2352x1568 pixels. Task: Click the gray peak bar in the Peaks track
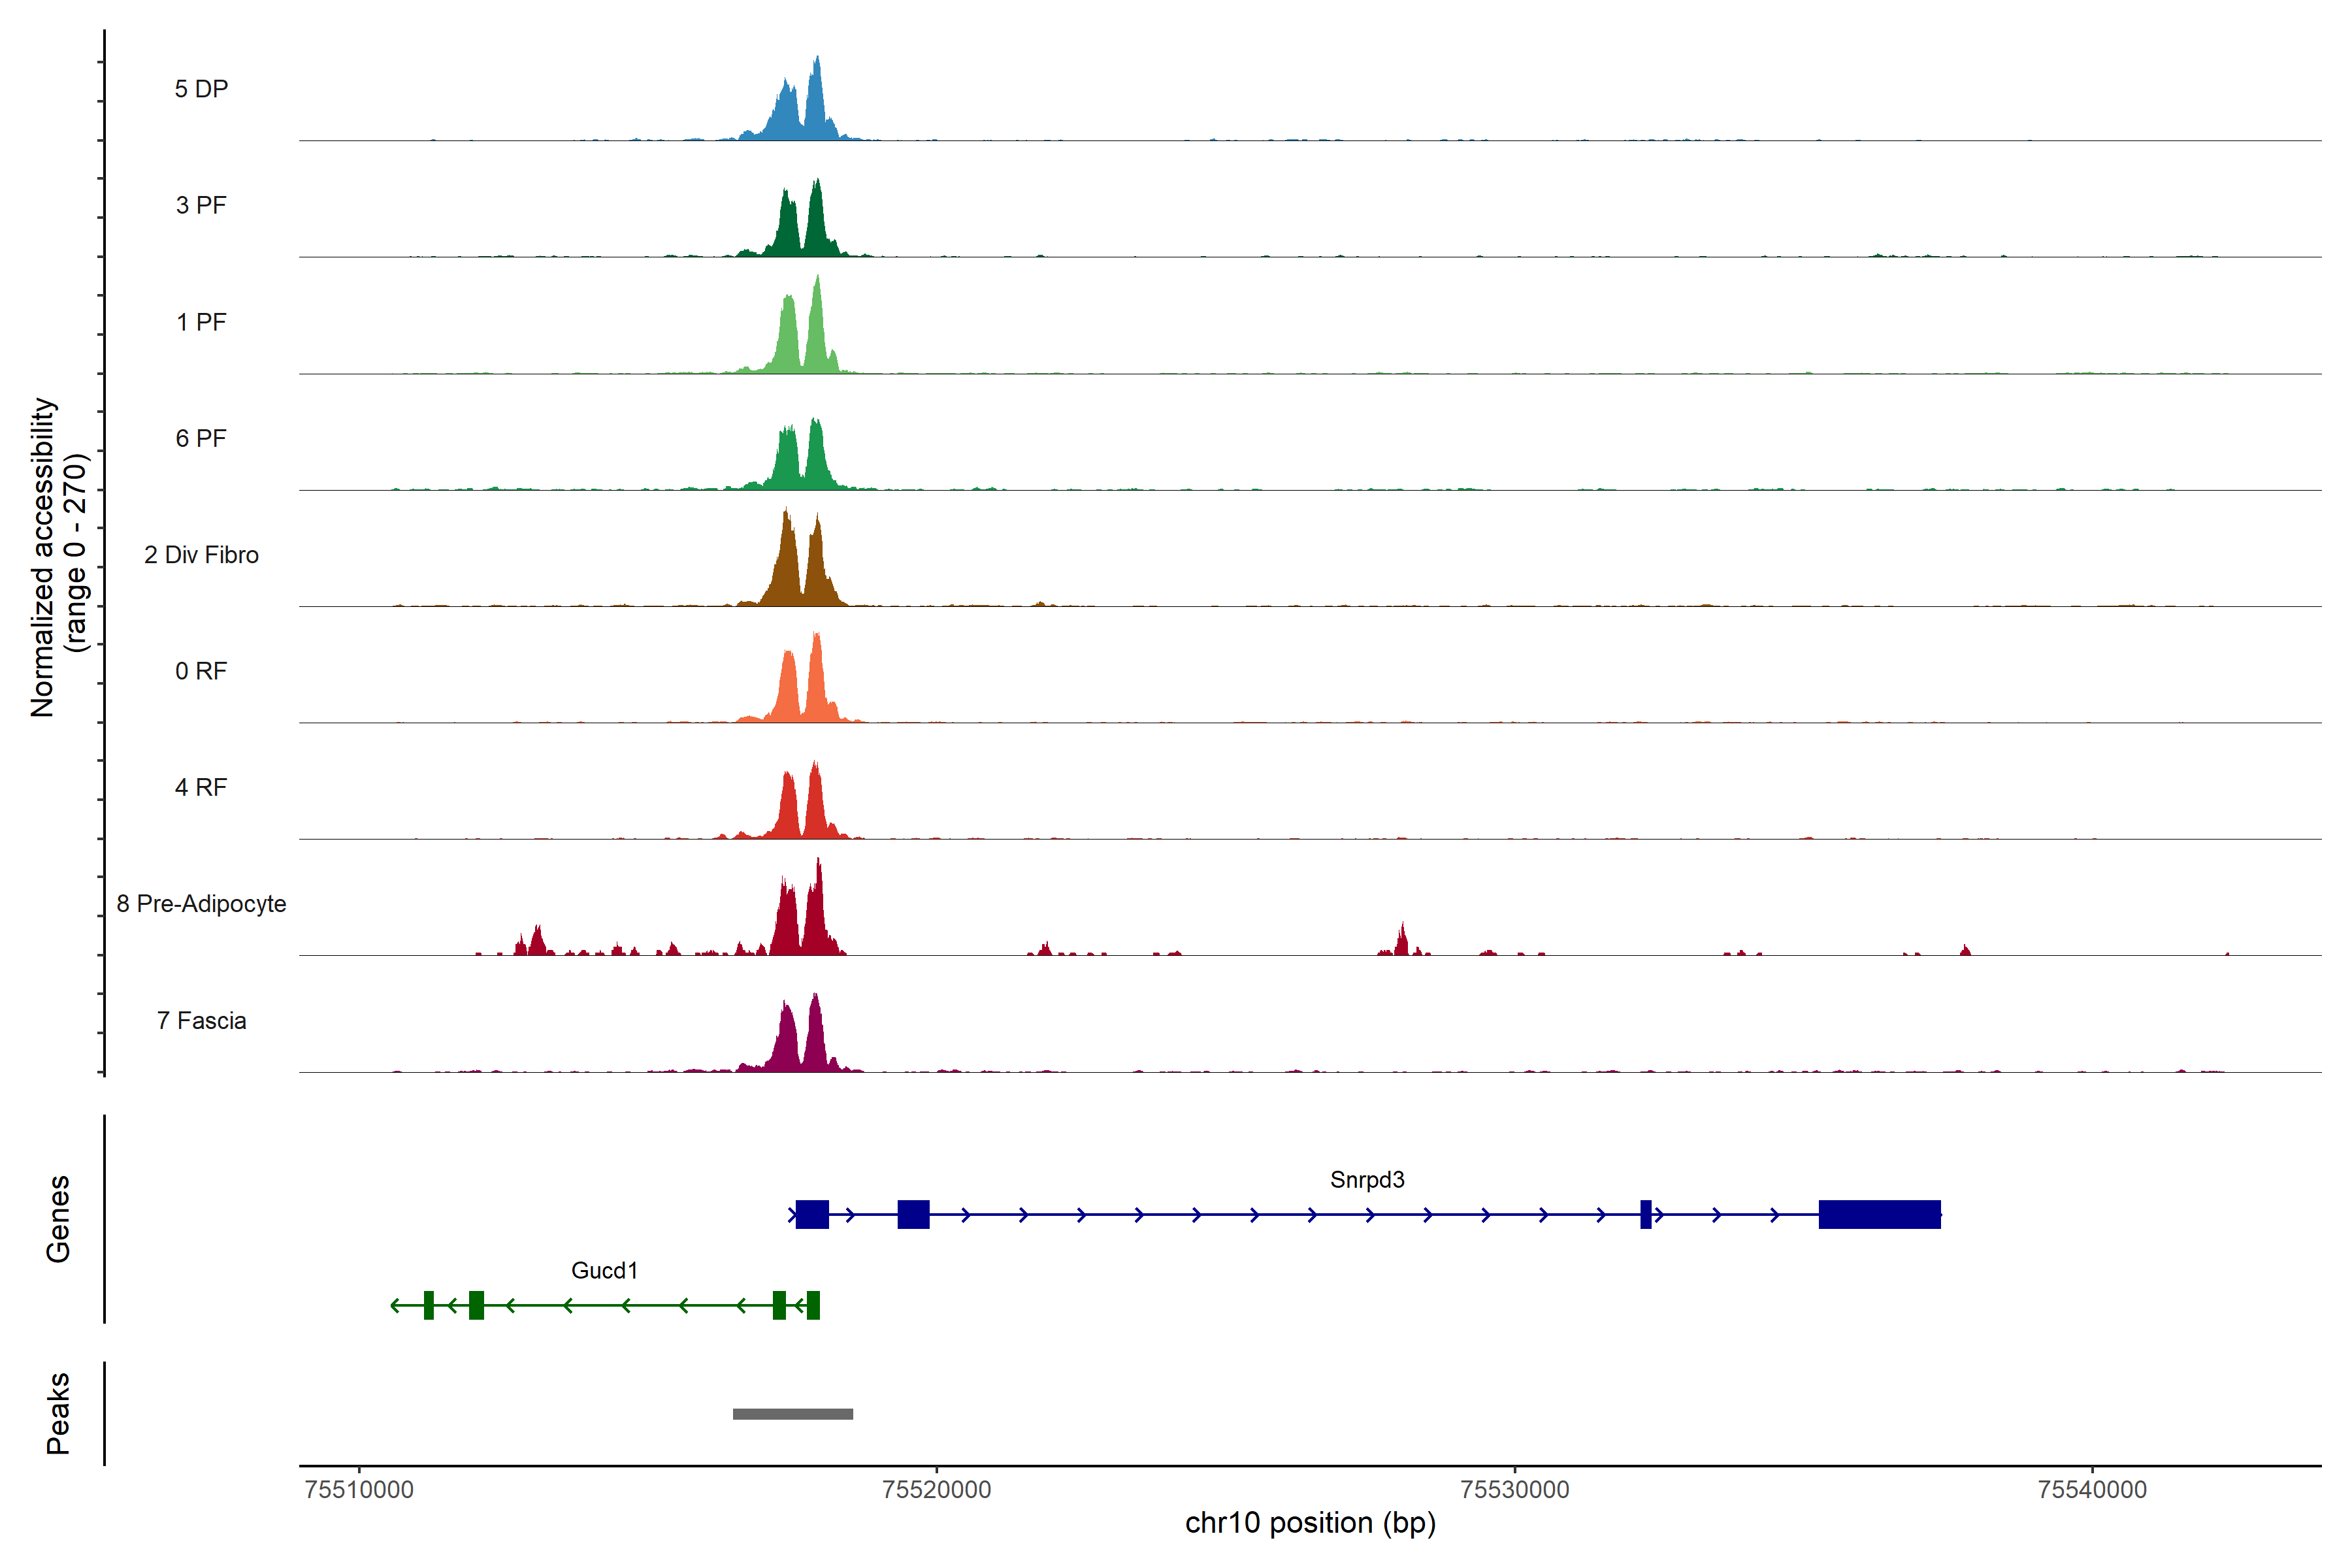[792, 1413]
